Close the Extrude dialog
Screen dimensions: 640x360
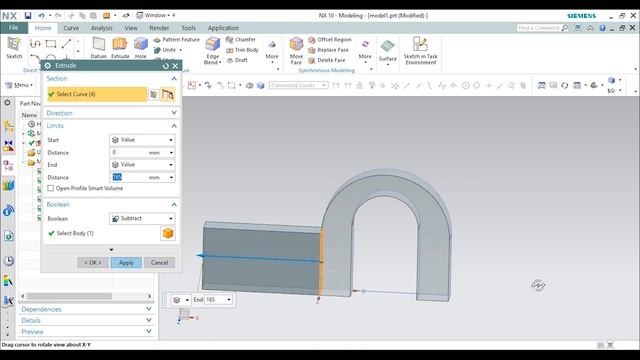(175, 66)
